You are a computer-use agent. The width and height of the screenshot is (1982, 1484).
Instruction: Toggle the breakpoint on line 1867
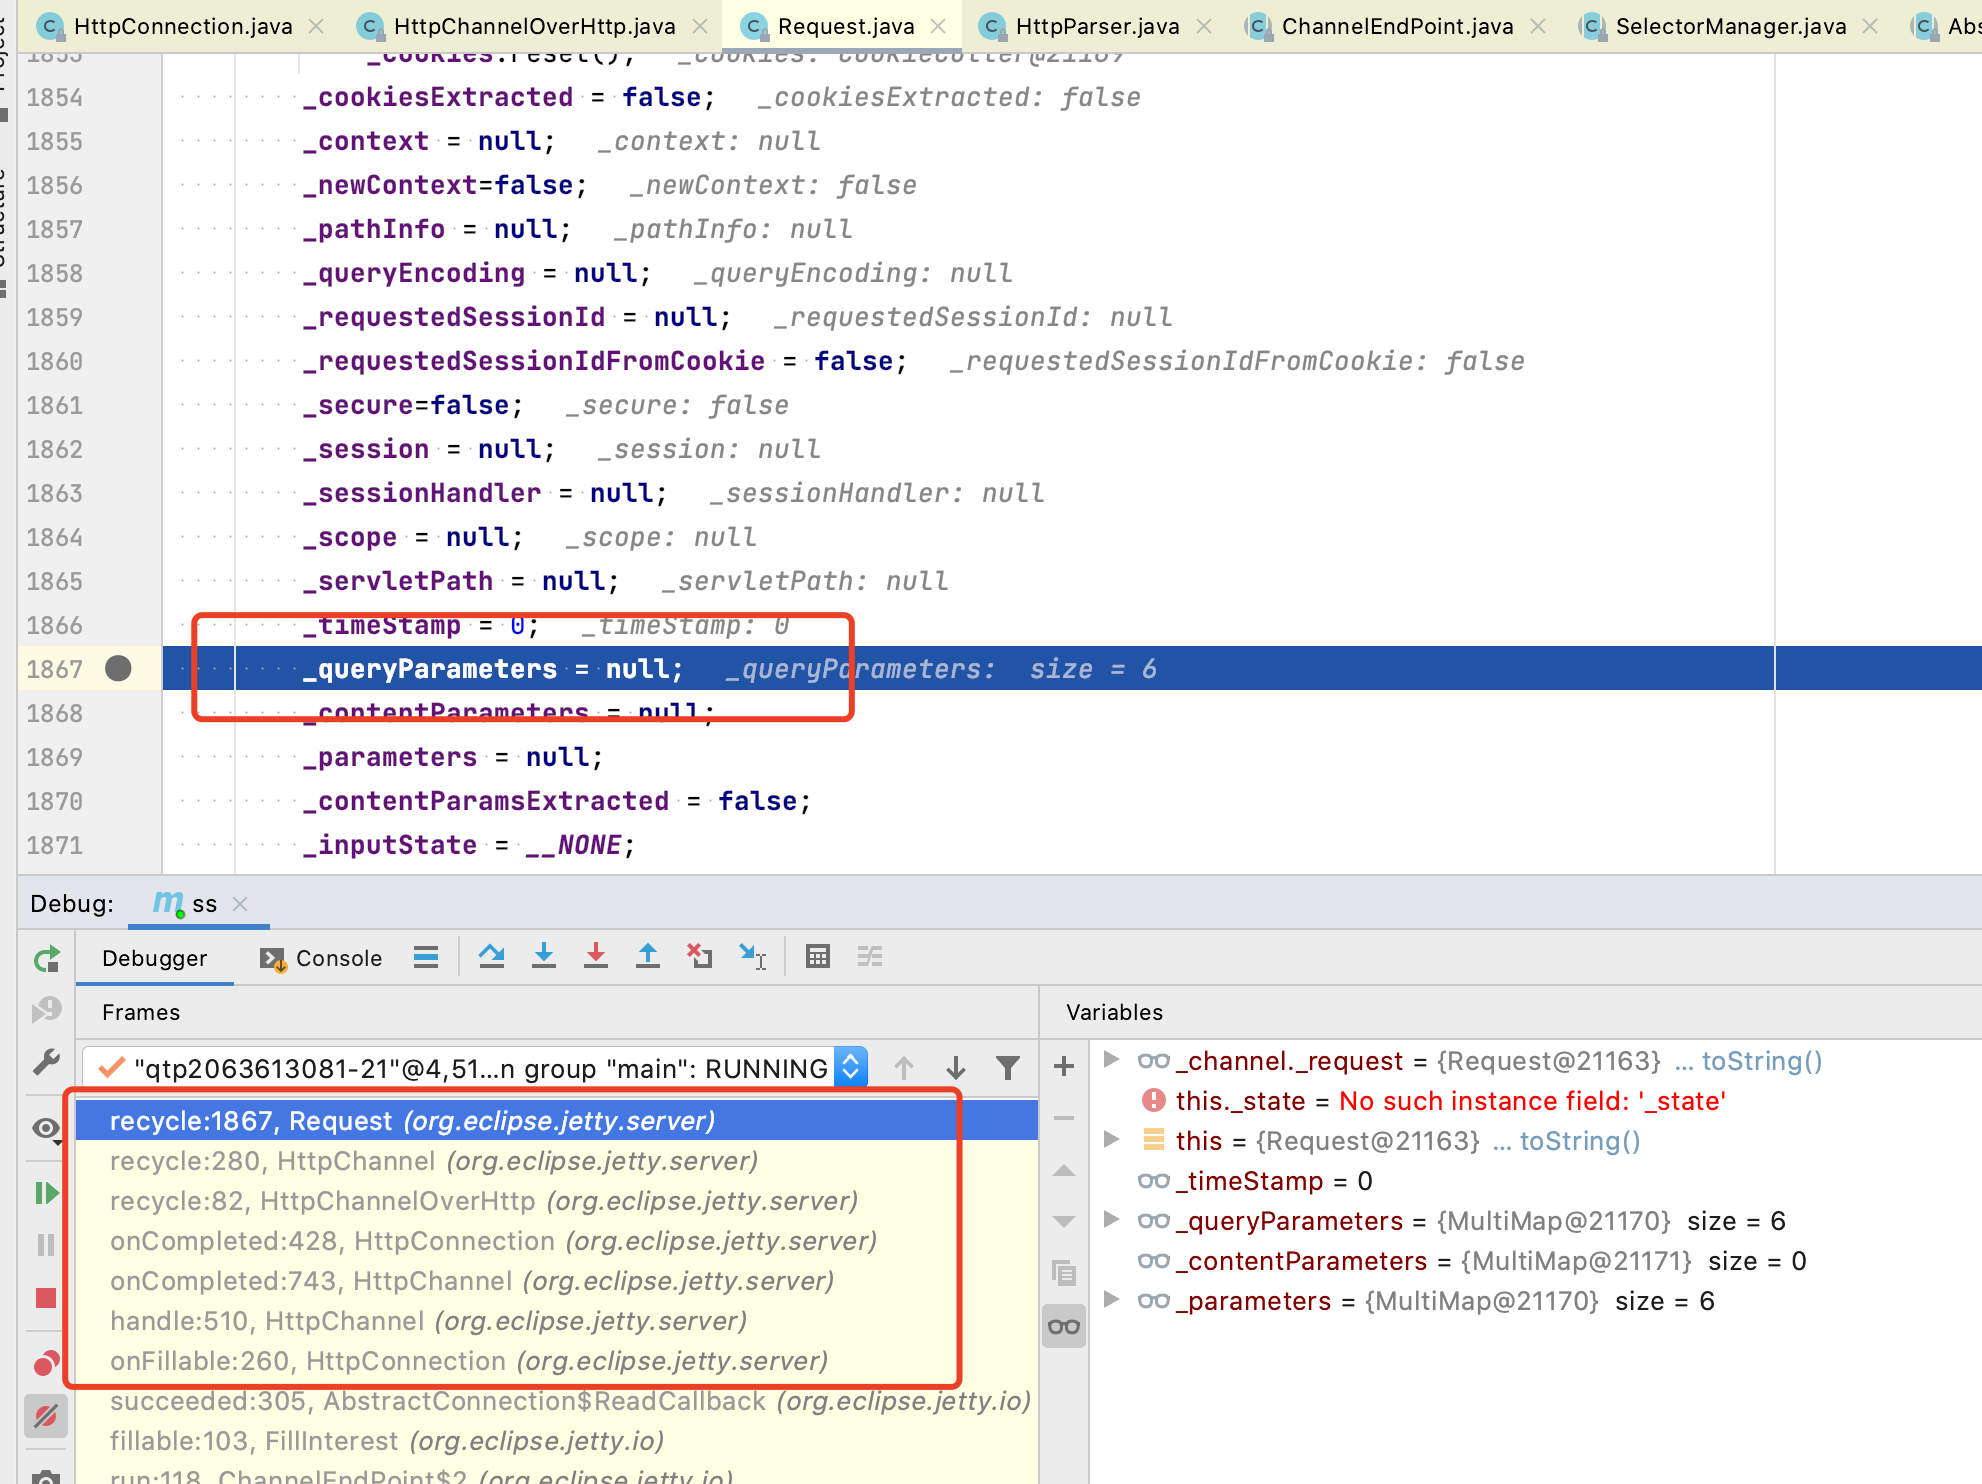(118, 668)
